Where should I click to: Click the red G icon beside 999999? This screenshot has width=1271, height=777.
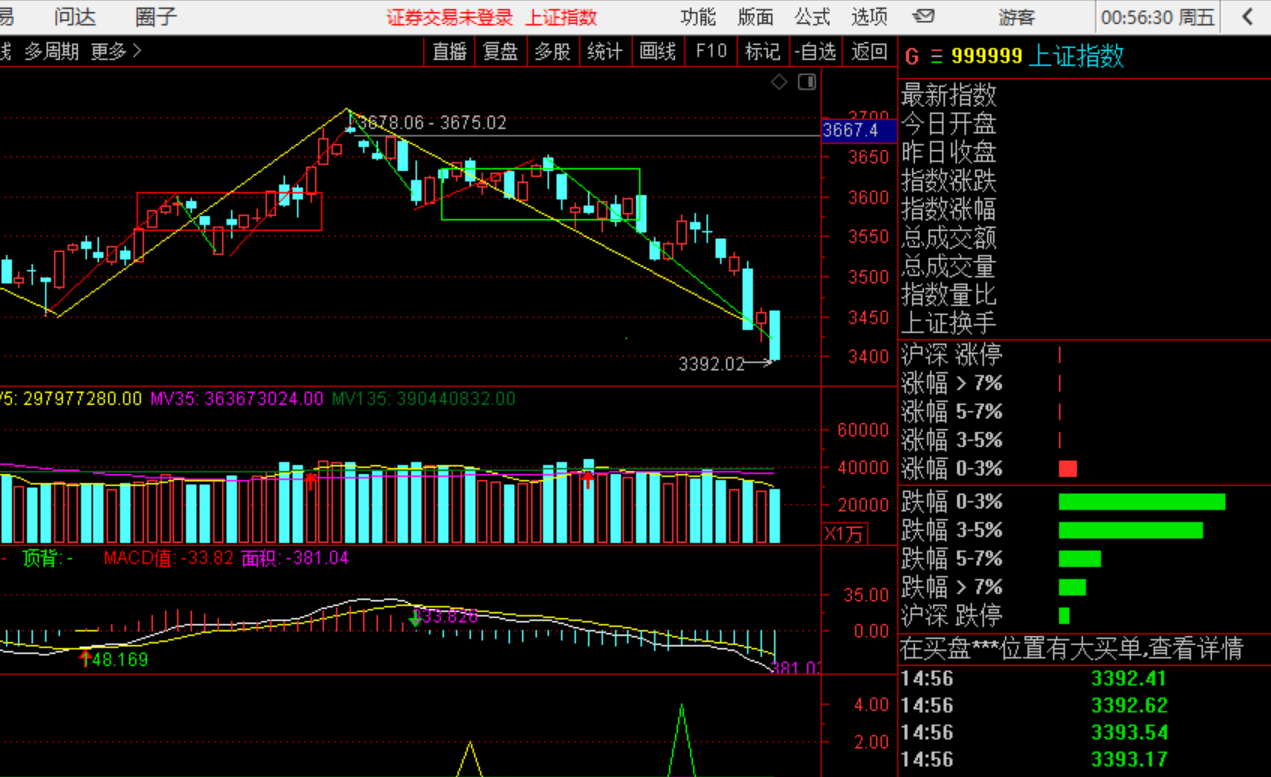910,57
